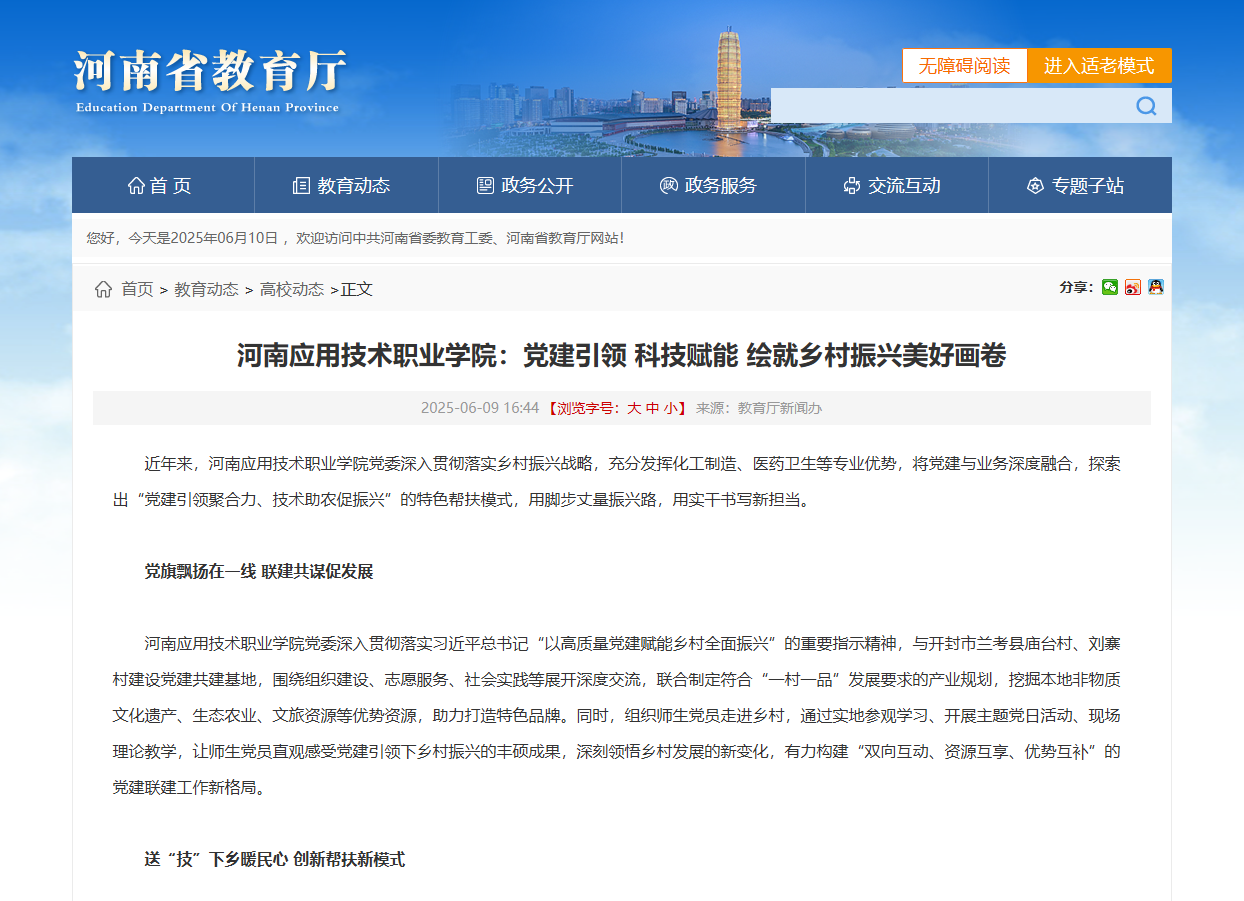Click the 政务服务 nav icon

(x=669, y=186)
